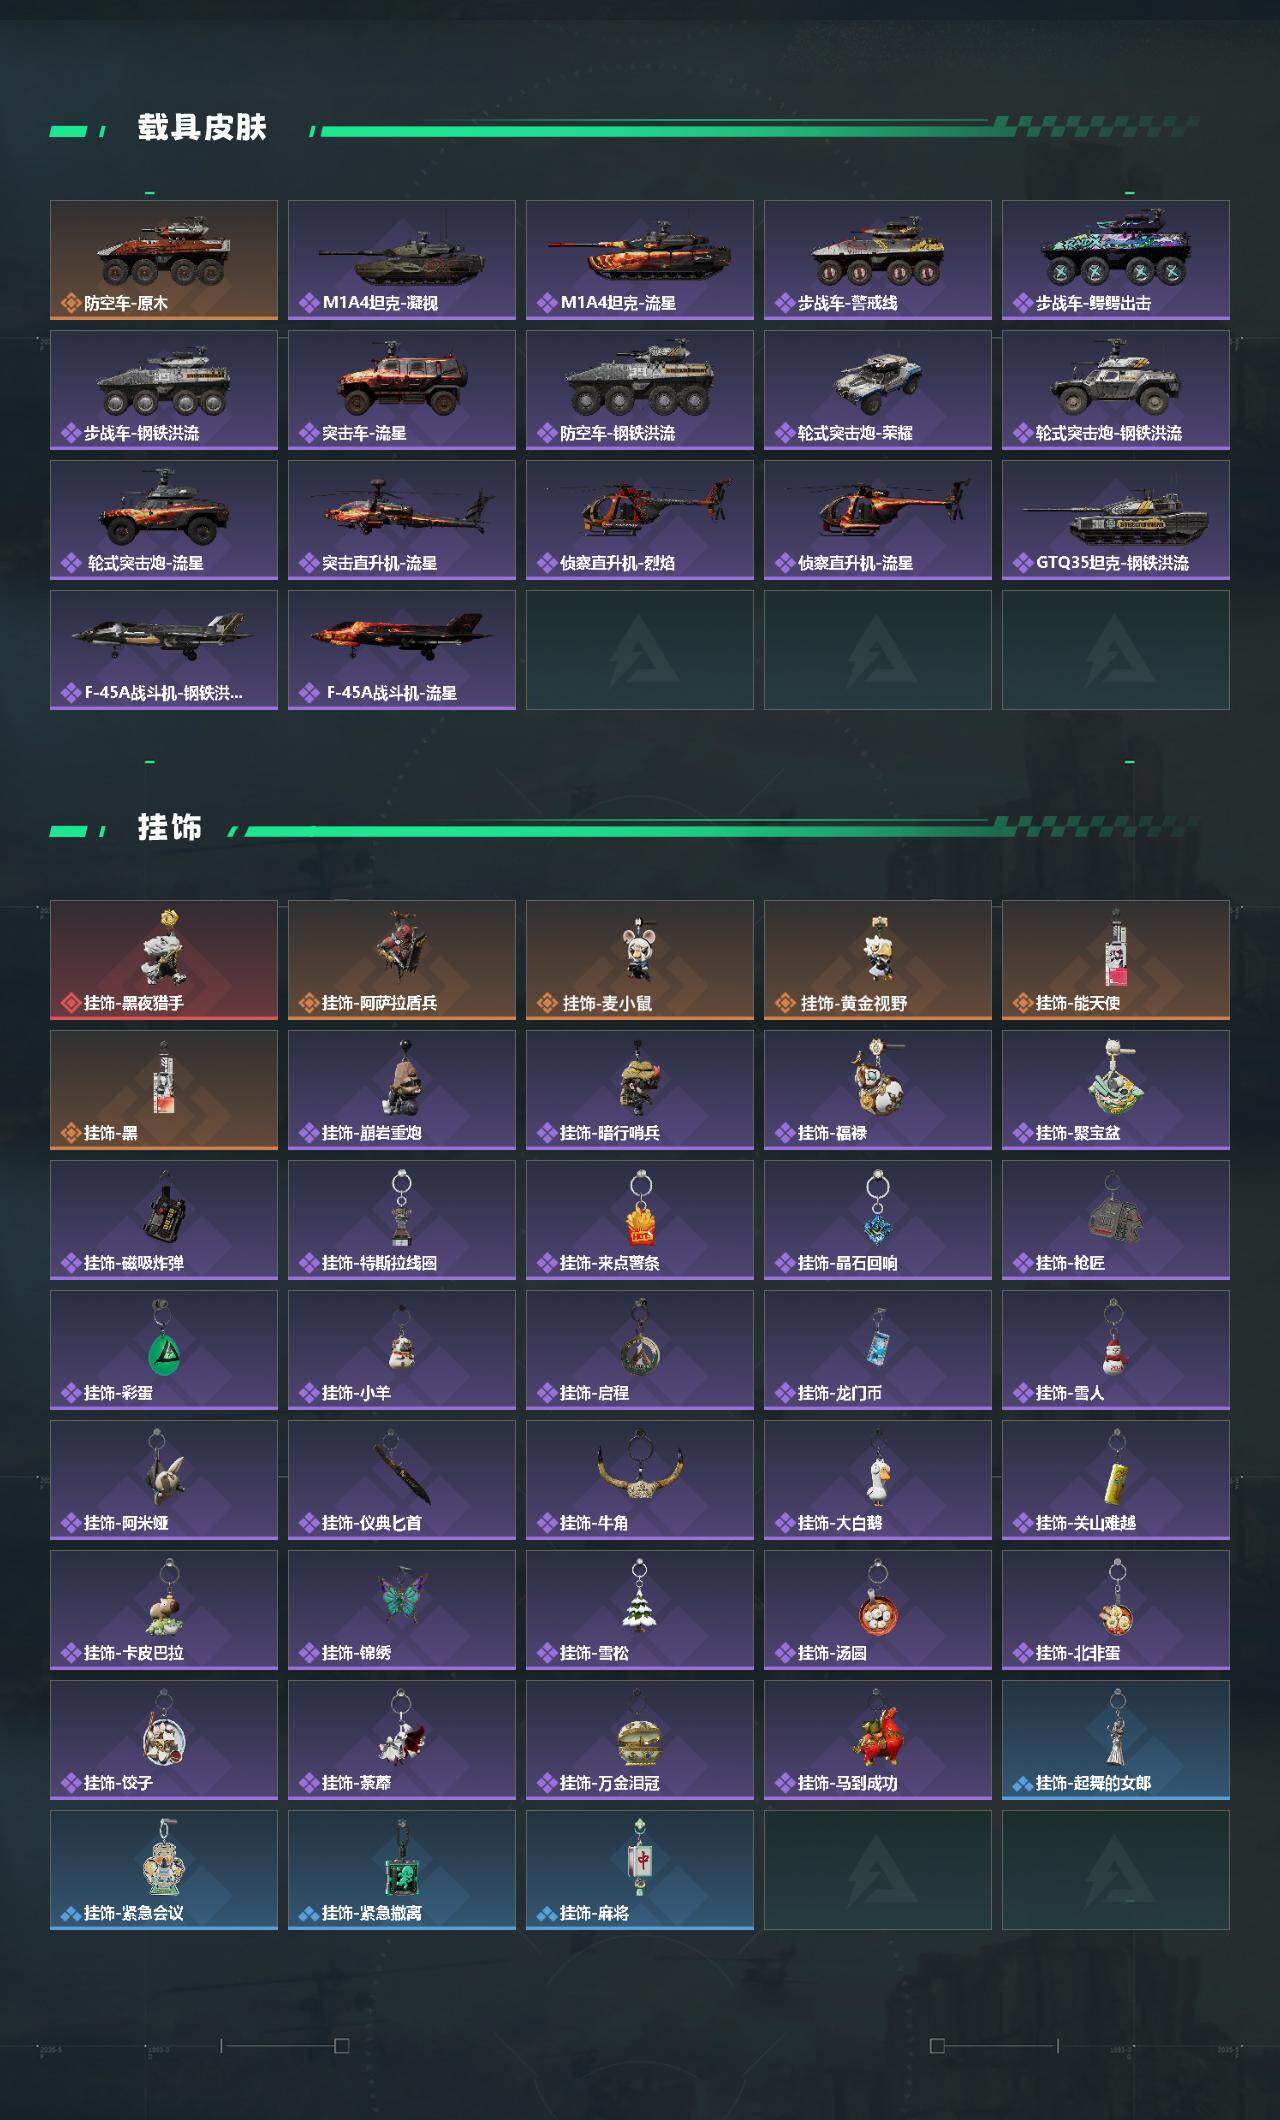Click the M1A4坦克-流星 tank skin

[640, 260]
